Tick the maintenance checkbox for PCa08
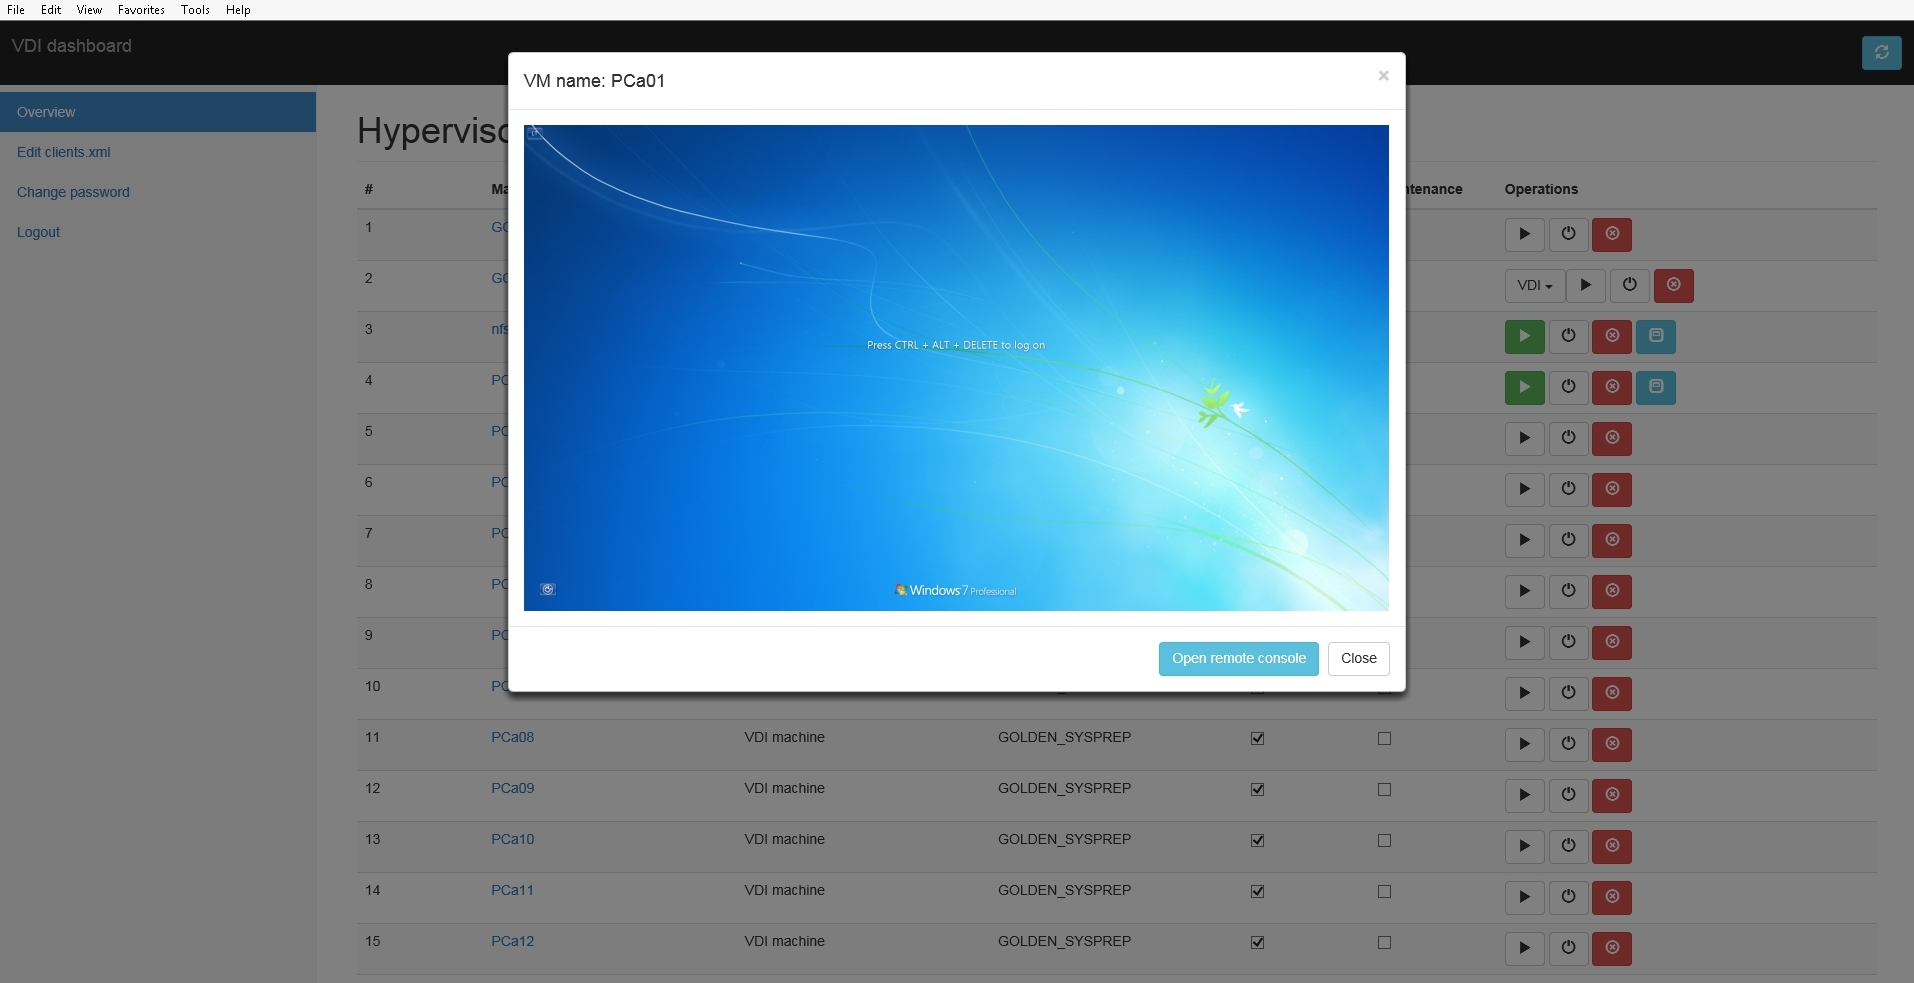1914x983 pixels. (1384, 739)
